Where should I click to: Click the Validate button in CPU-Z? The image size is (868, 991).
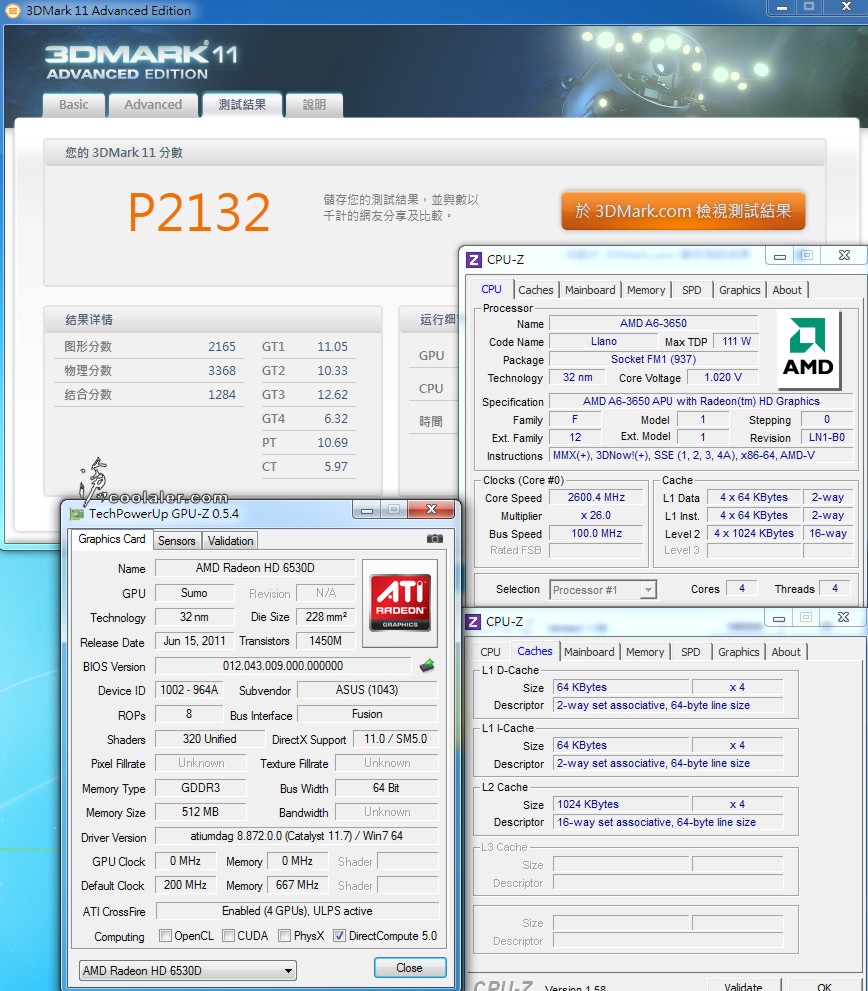tap(743, 986)
